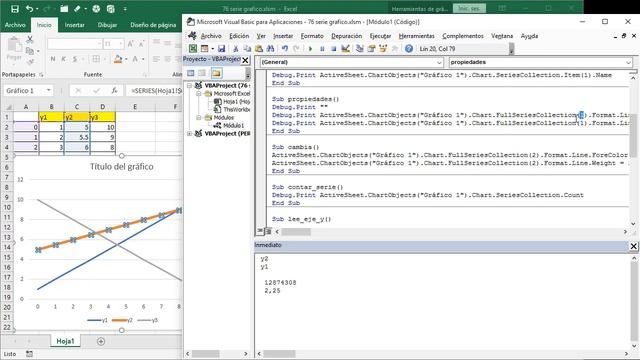Click the Archivo tab in Excel
The image size is (640, 360).
[15, 25]
